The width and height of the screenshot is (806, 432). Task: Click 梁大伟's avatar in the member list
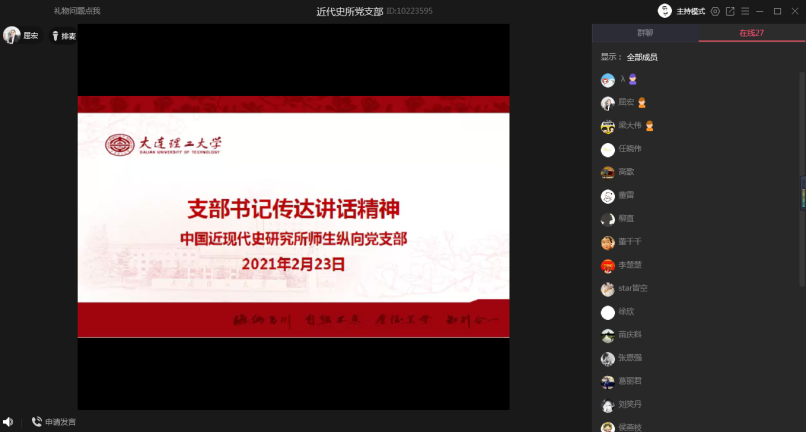point(608,127)
